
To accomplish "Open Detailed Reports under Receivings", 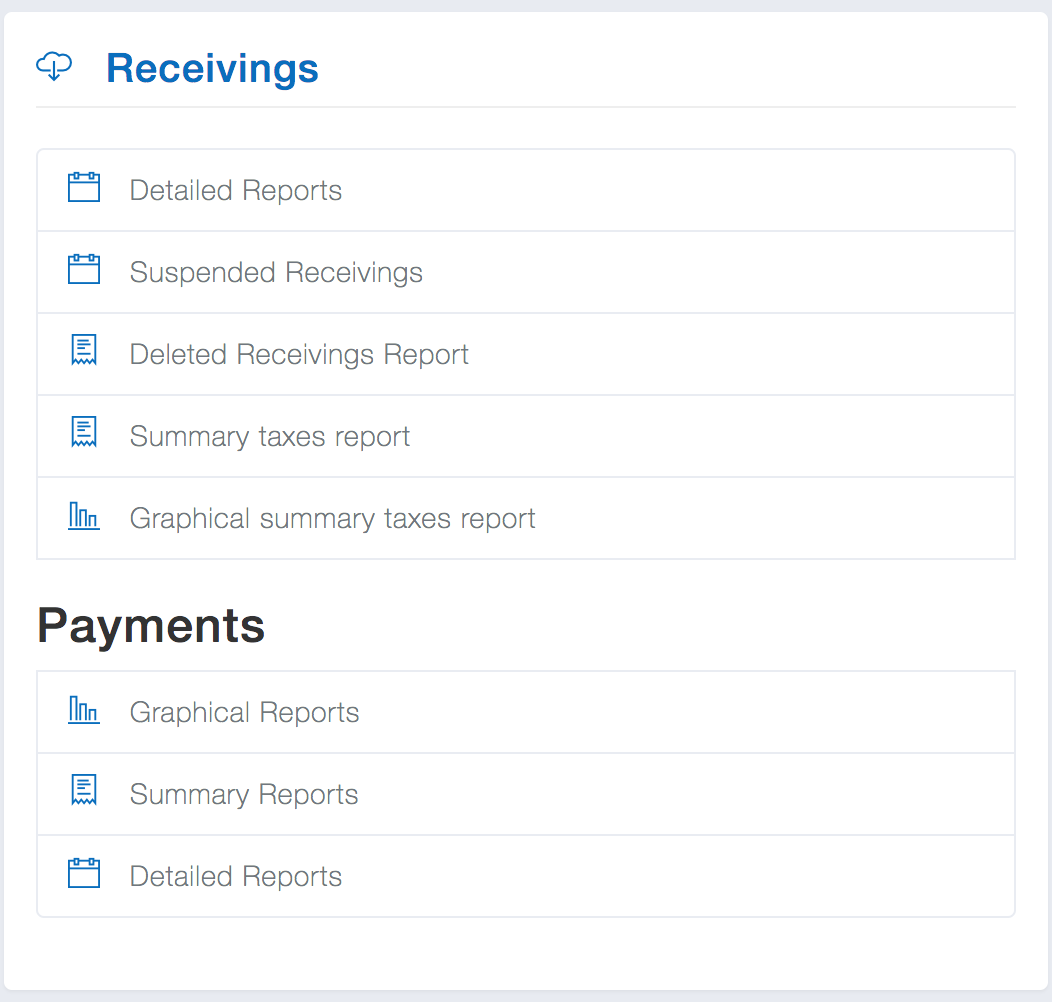I will click(236, 191).
